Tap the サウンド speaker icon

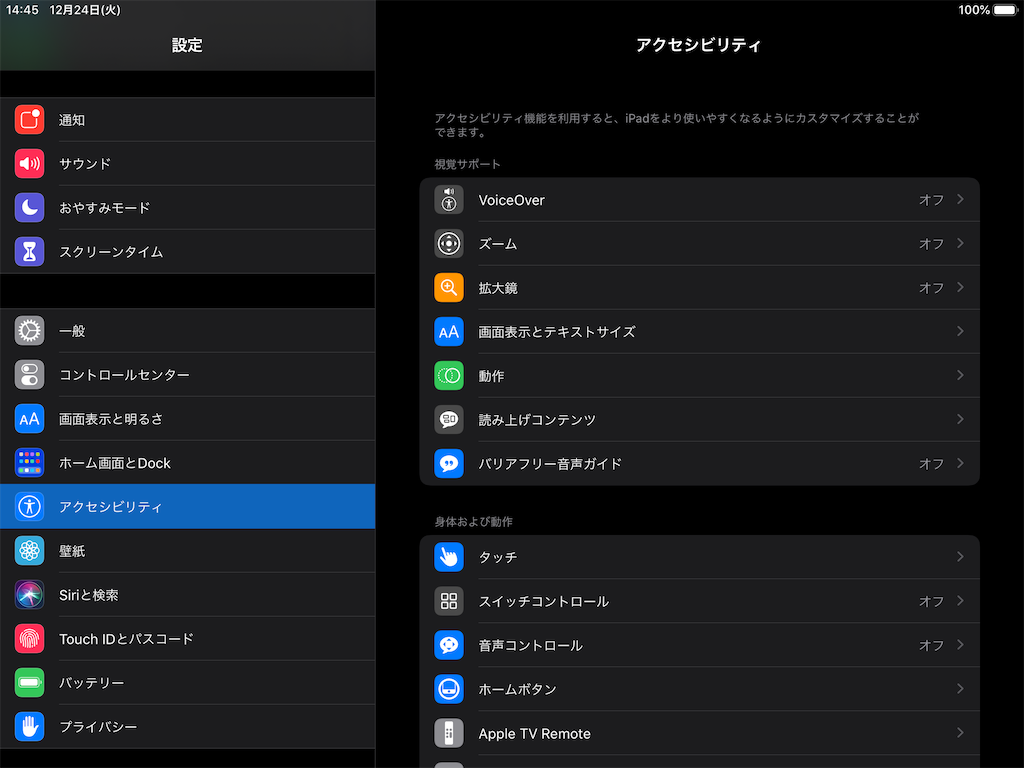click(x=29, y=163)
